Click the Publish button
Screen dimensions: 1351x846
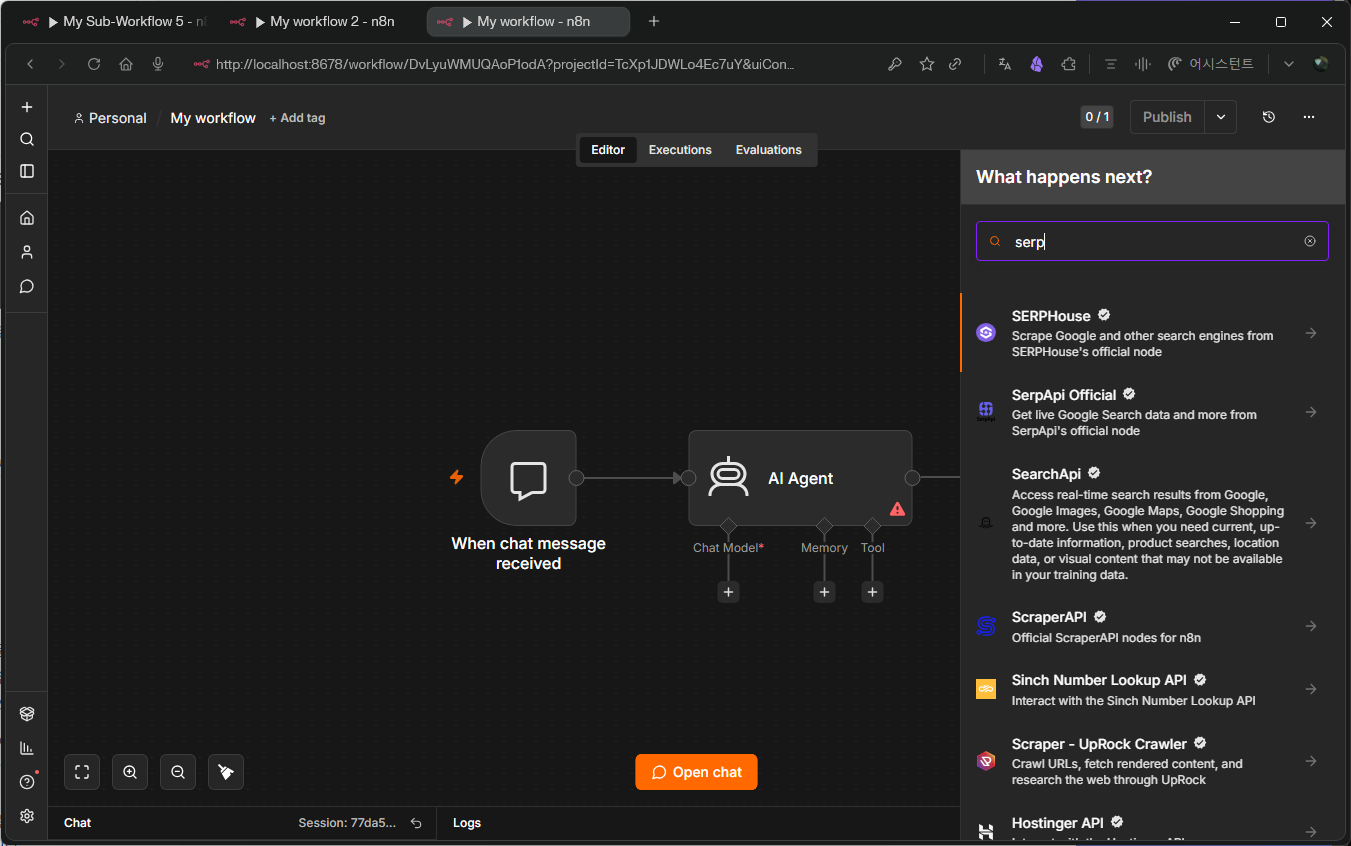point(1167,117)
